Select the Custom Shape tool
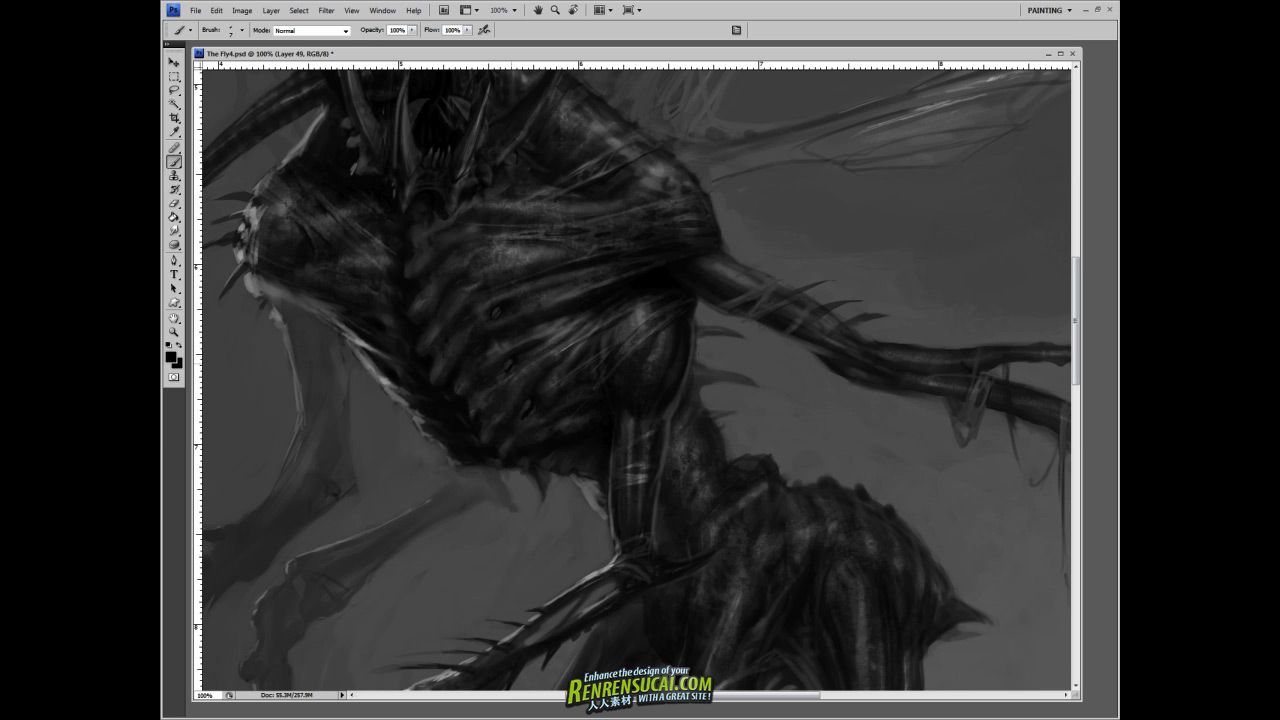 coord(174,303)
